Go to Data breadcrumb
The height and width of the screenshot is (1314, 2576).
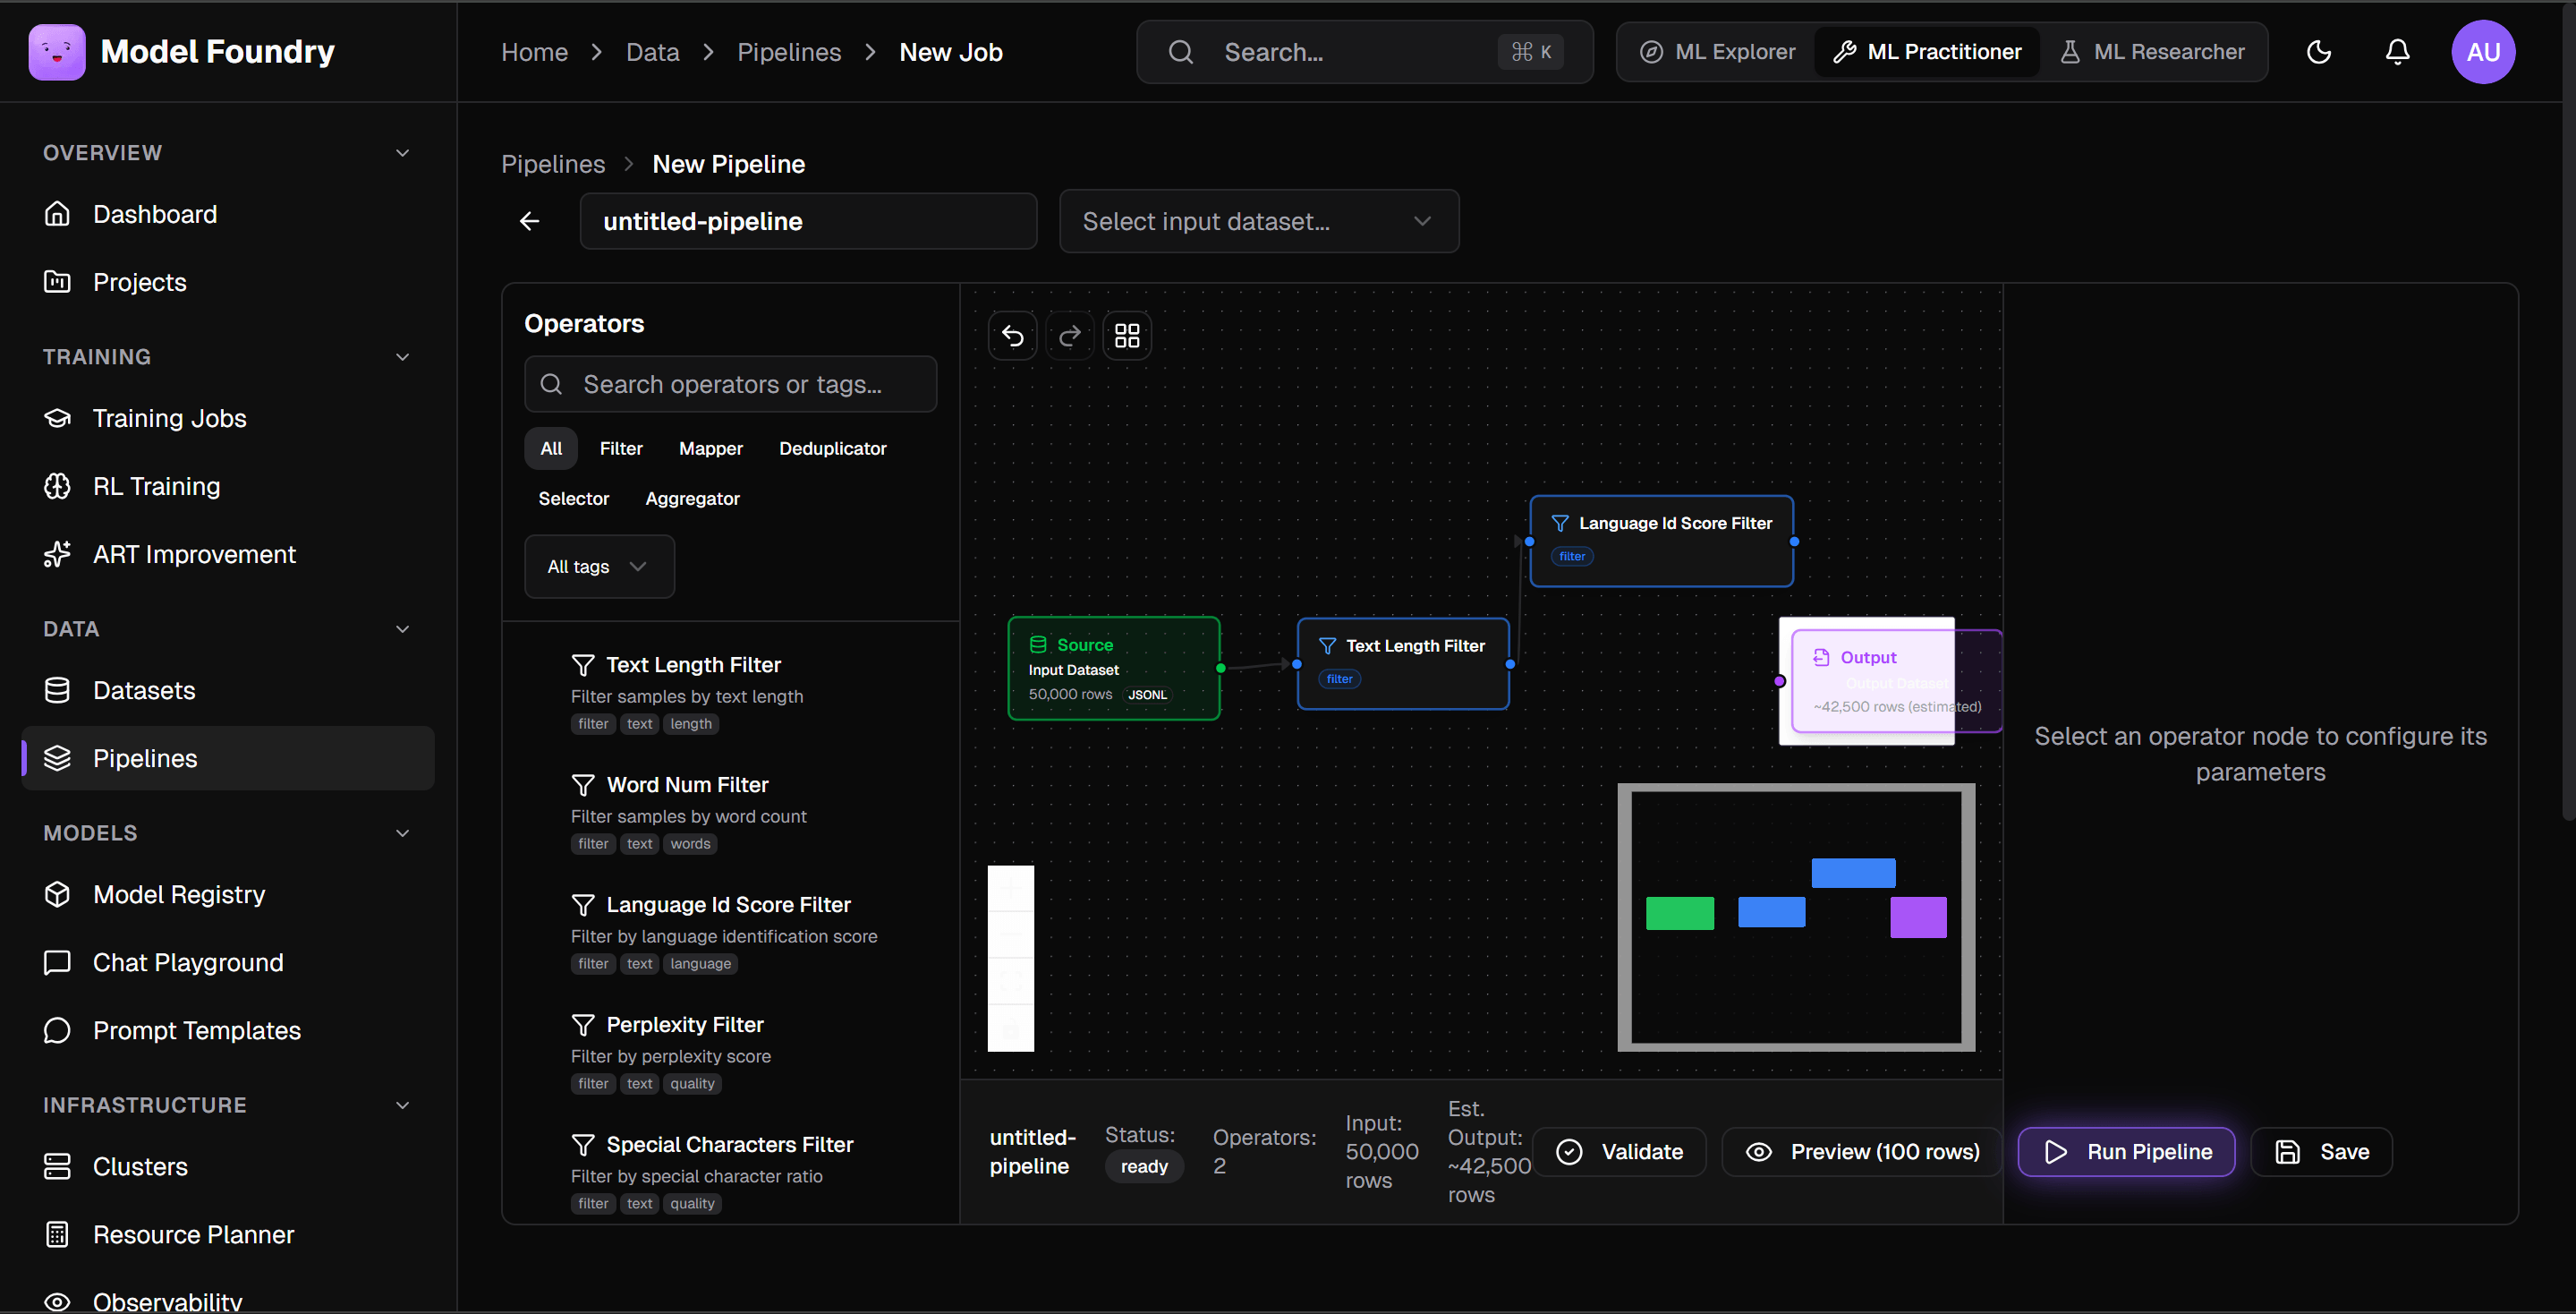(652, 52)
